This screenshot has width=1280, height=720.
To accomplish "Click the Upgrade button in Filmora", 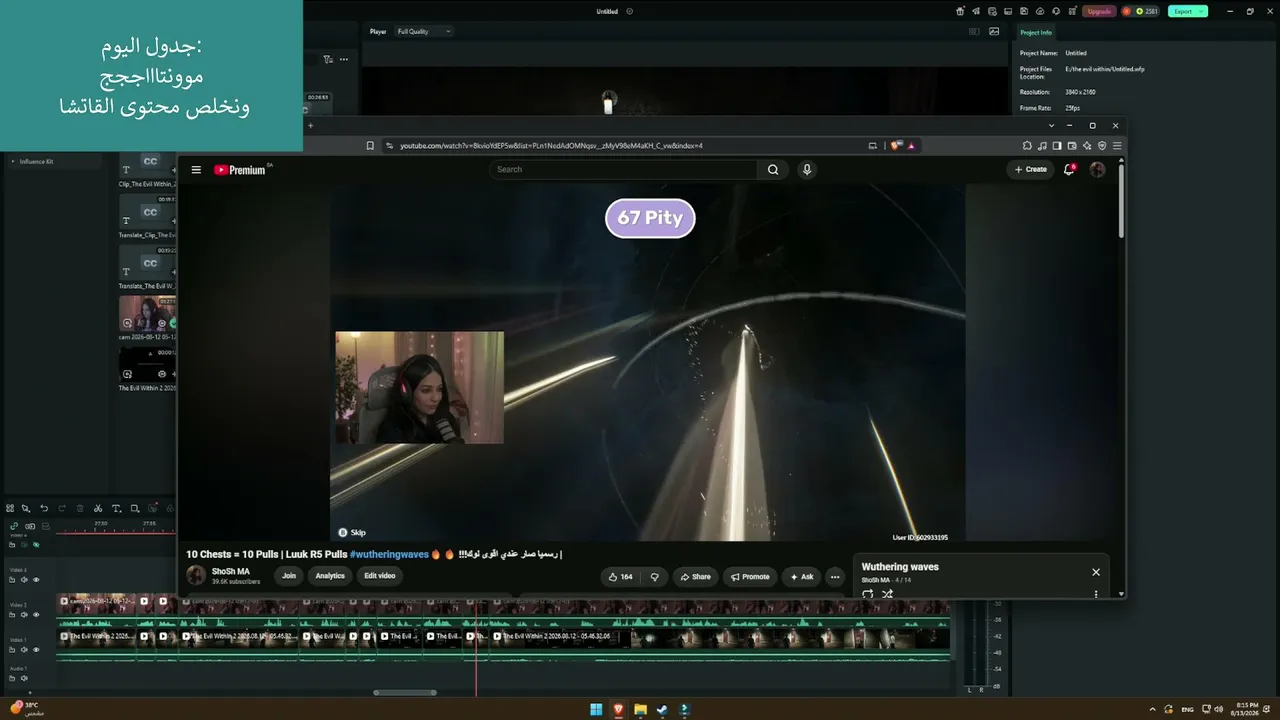I will point(1099,11).
